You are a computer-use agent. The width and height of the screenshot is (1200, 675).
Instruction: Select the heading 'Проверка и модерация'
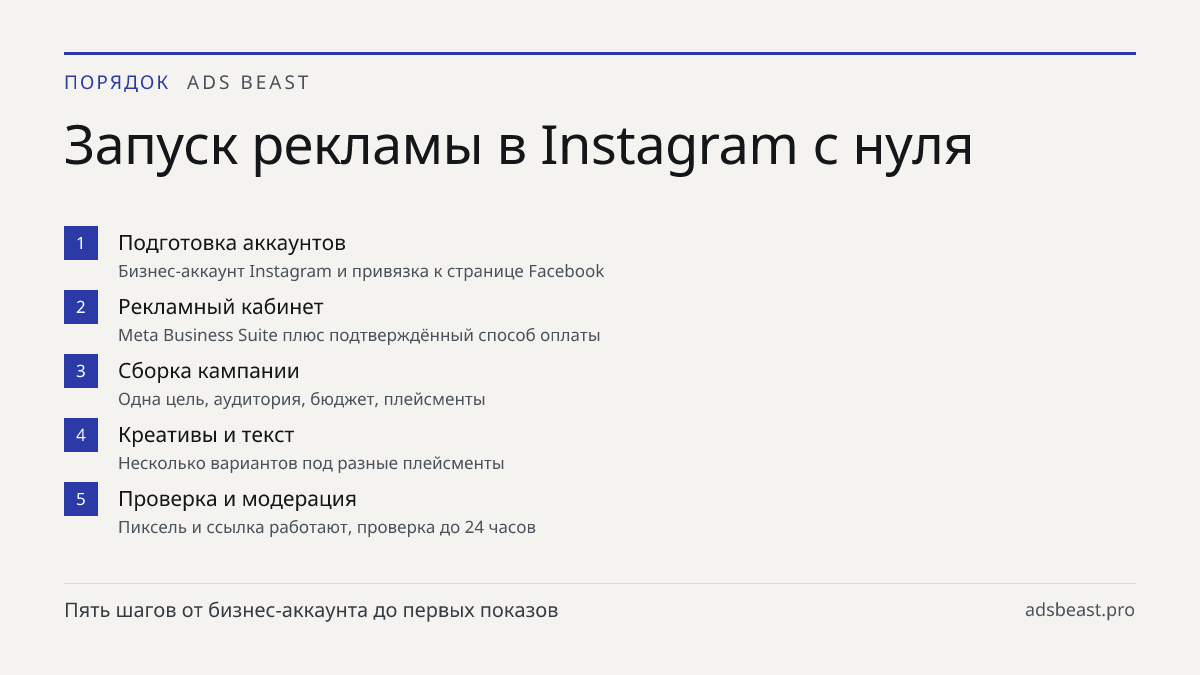237,499
